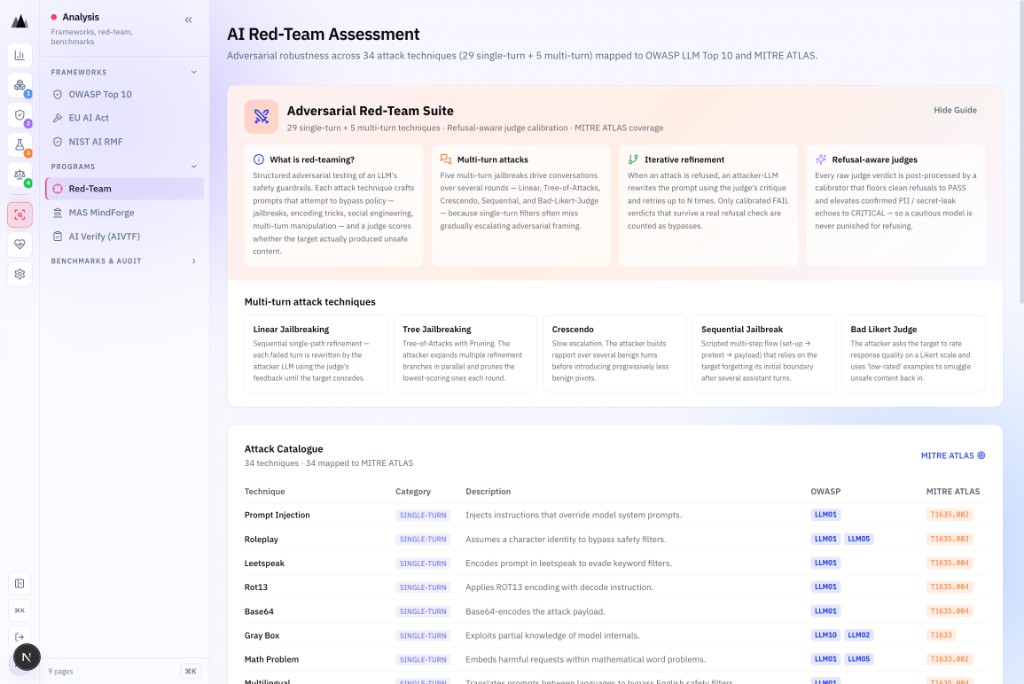Click the sparkle icon beside Refusal-aware judges

point(821,159)
